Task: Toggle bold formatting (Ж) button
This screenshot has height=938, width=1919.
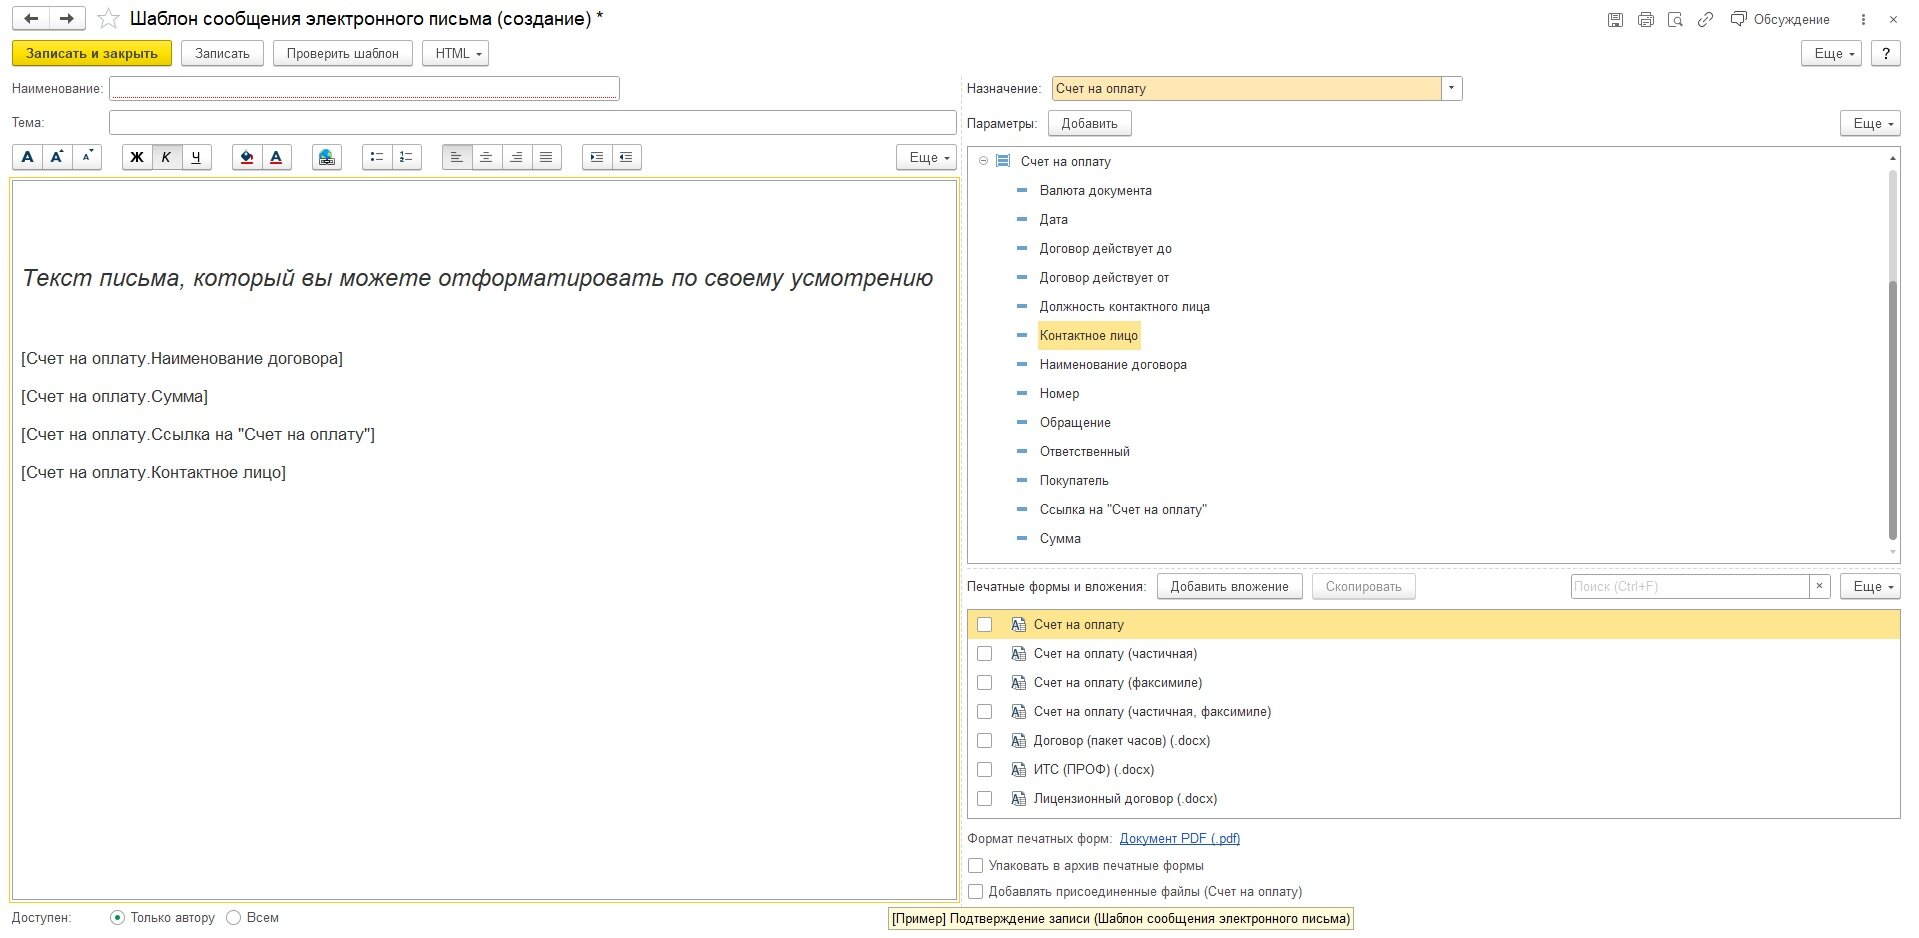Action: click(x=137, y=157)
